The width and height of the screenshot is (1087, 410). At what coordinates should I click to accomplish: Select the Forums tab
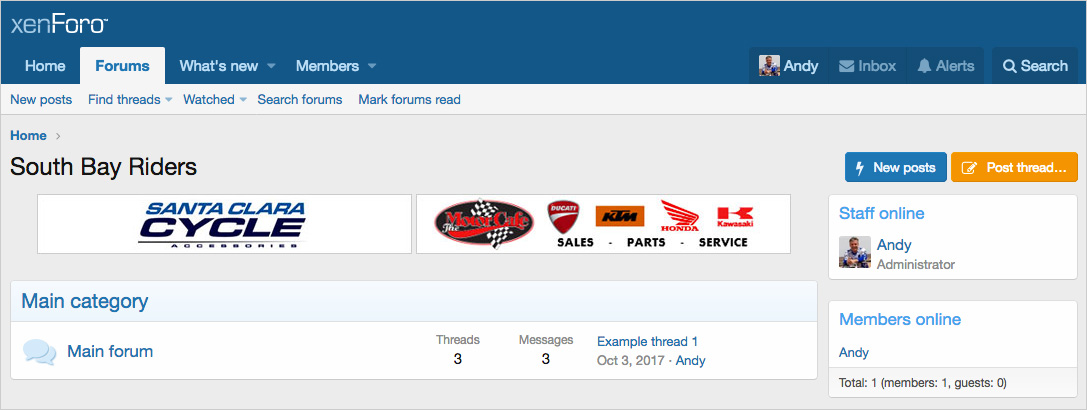123,66
